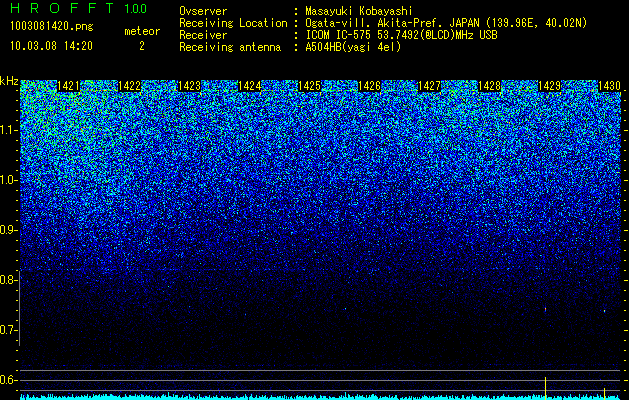Click the gray vertical range bar beside 0.8

point(19,308)
